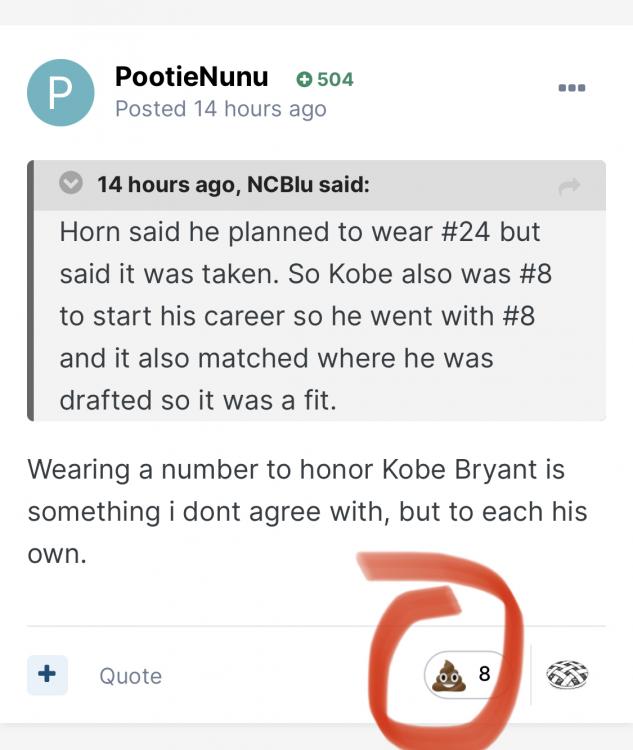
Task: Click PootieNunu's round "P" avatar
Action: click(61, 93)
